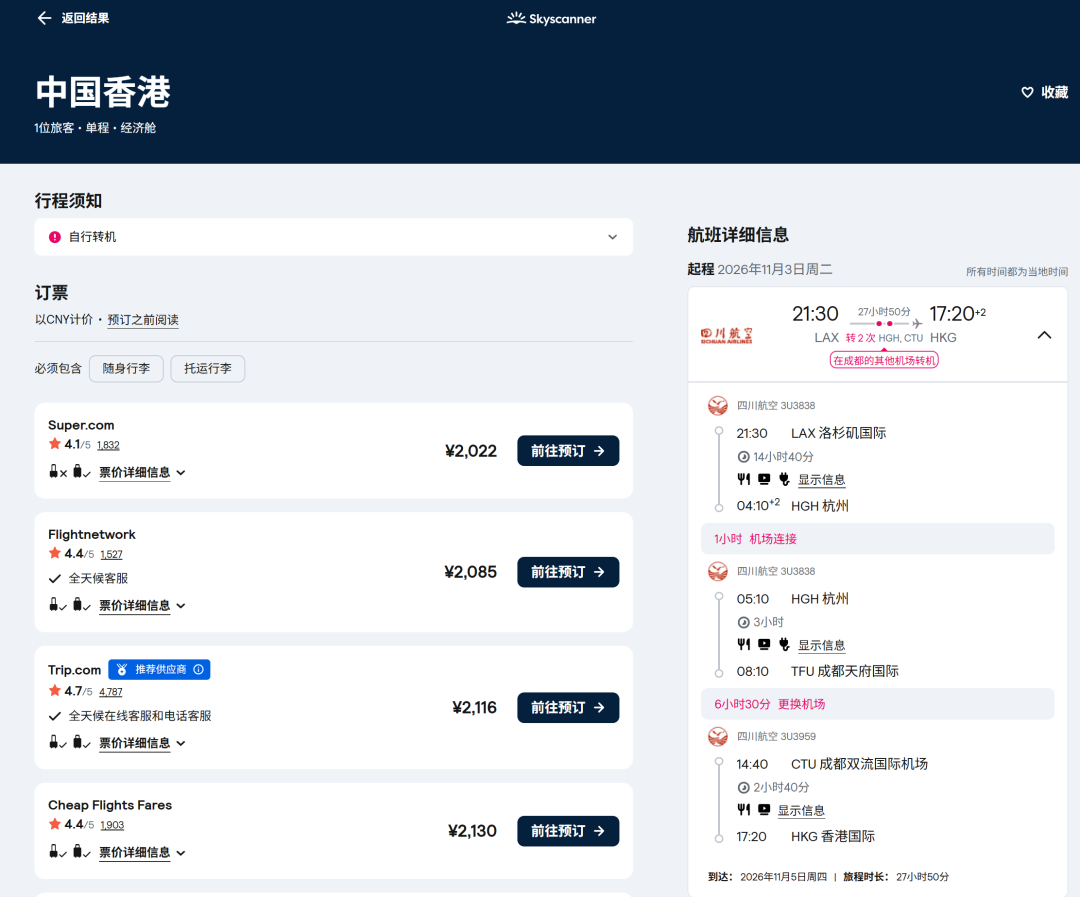Open 显示信息 for HGH to TFU segment
1080x897 pixels.
(821, 645)
